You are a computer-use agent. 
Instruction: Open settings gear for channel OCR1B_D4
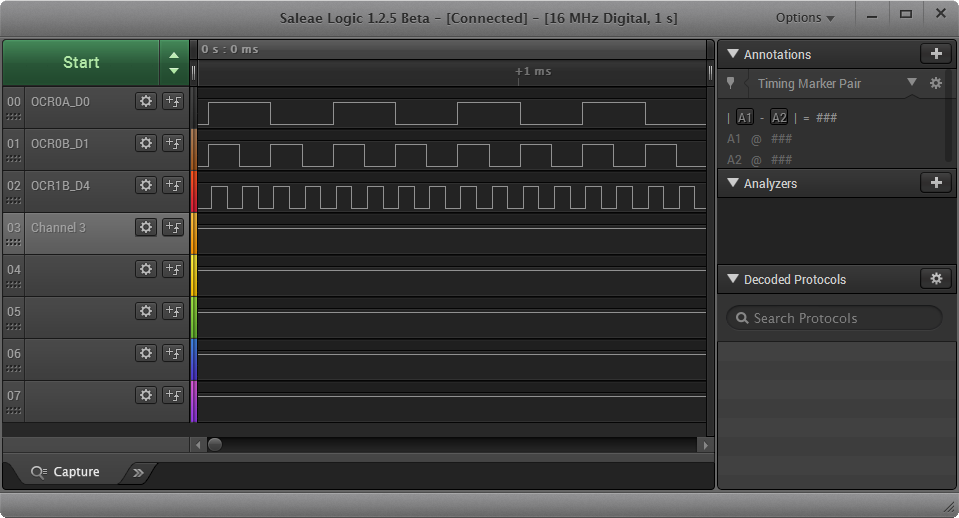(146, 185)
